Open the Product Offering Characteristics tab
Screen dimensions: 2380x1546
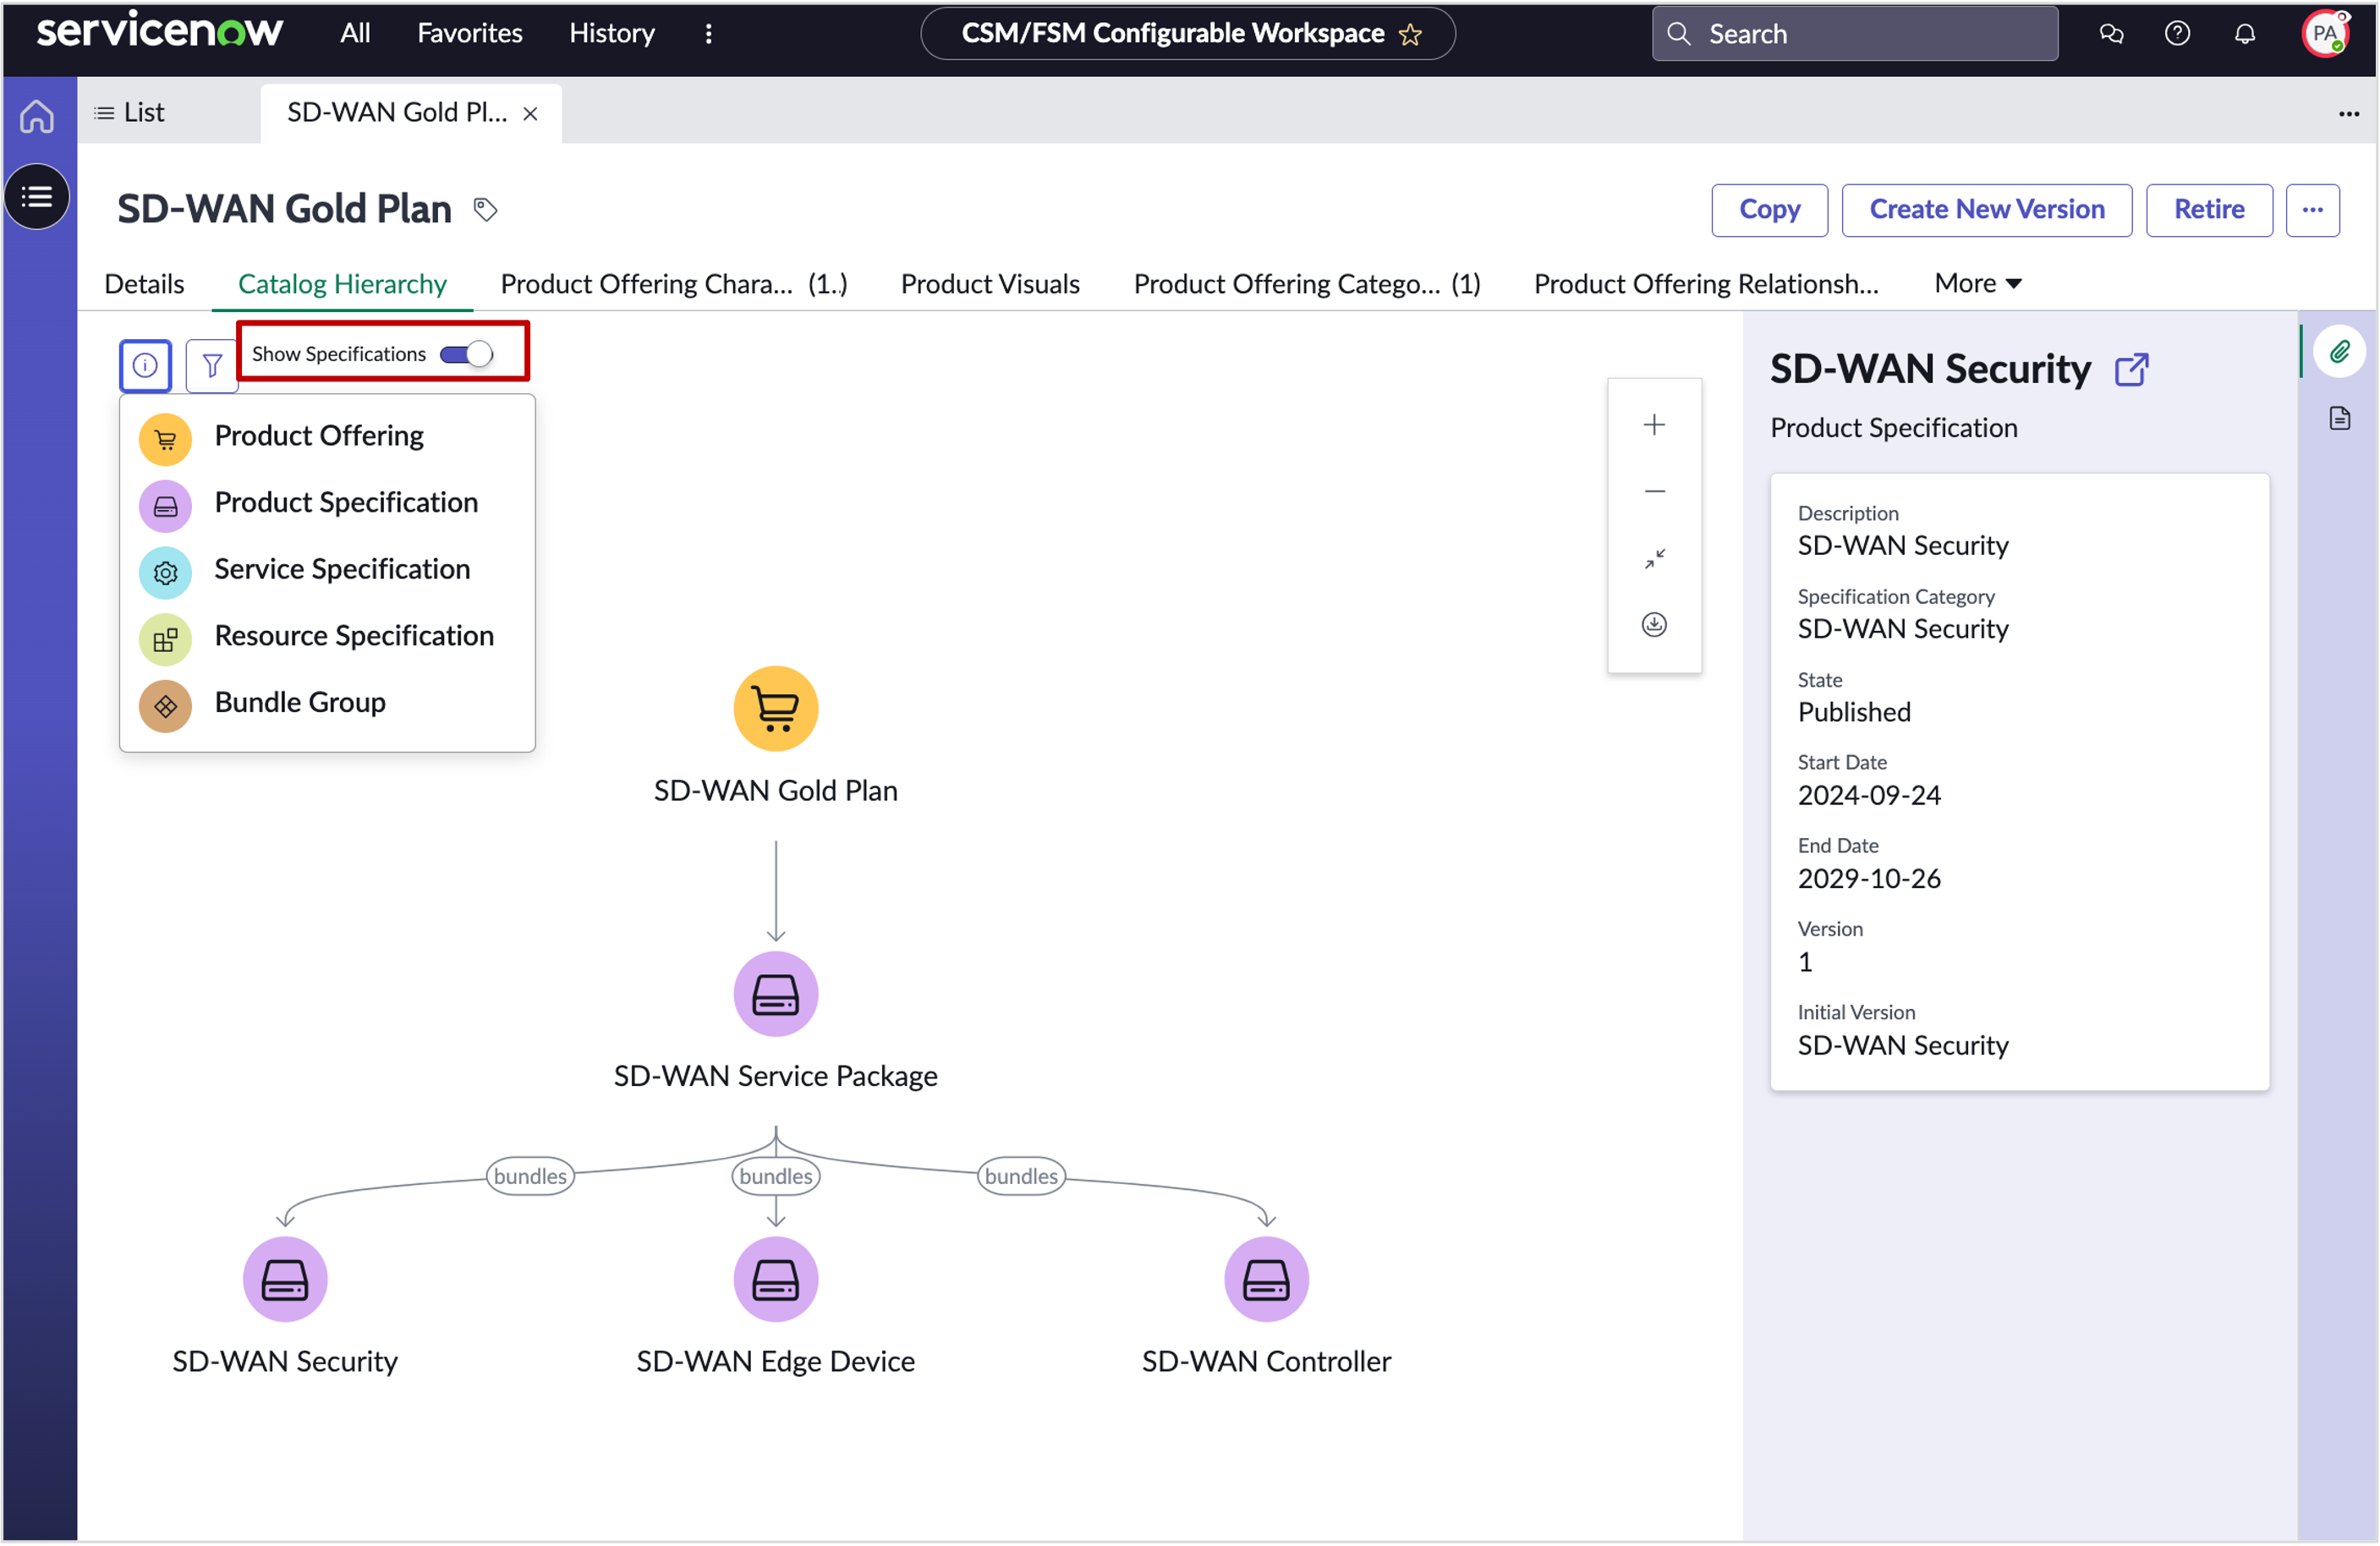(x=674, y=284)
